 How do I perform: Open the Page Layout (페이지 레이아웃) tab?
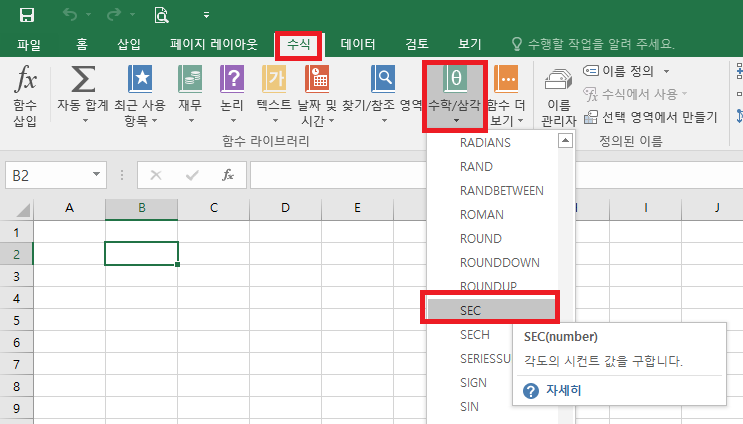tap(214, 45)
